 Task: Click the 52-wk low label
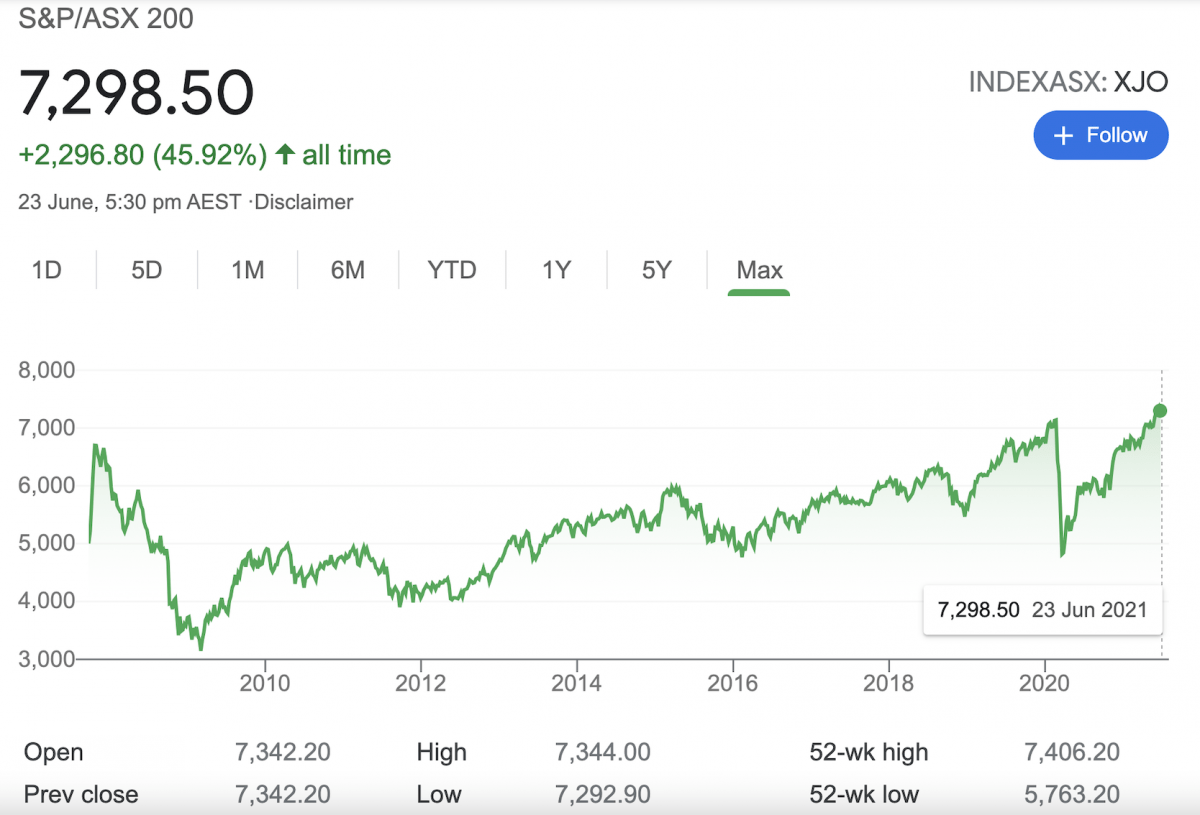(x=865, y=795)
